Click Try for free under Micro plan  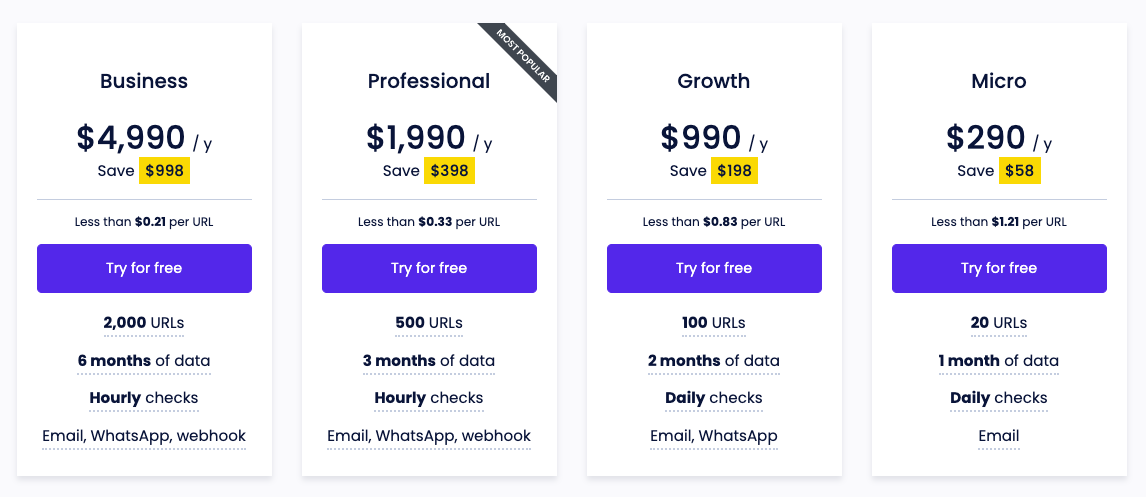(999, 268)
